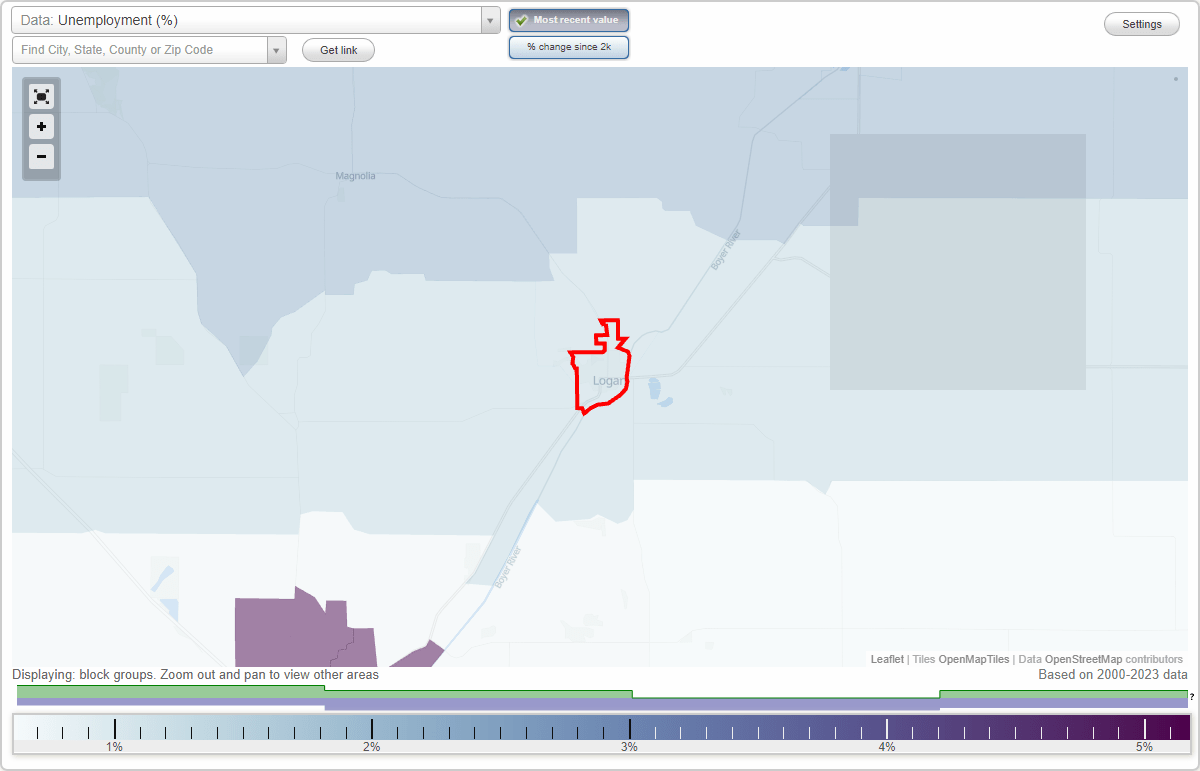Toggle the 'Most recent value' display
This screenshot has width=1200, height=771.
[568, 20]
